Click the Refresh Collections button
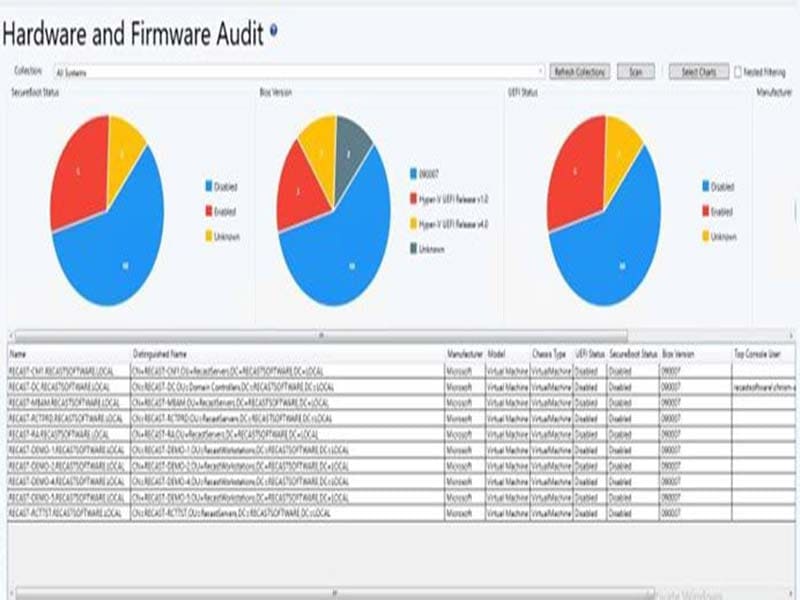This screenshot has width=800, height=600. pyautogui.click(x=580, y=72)
